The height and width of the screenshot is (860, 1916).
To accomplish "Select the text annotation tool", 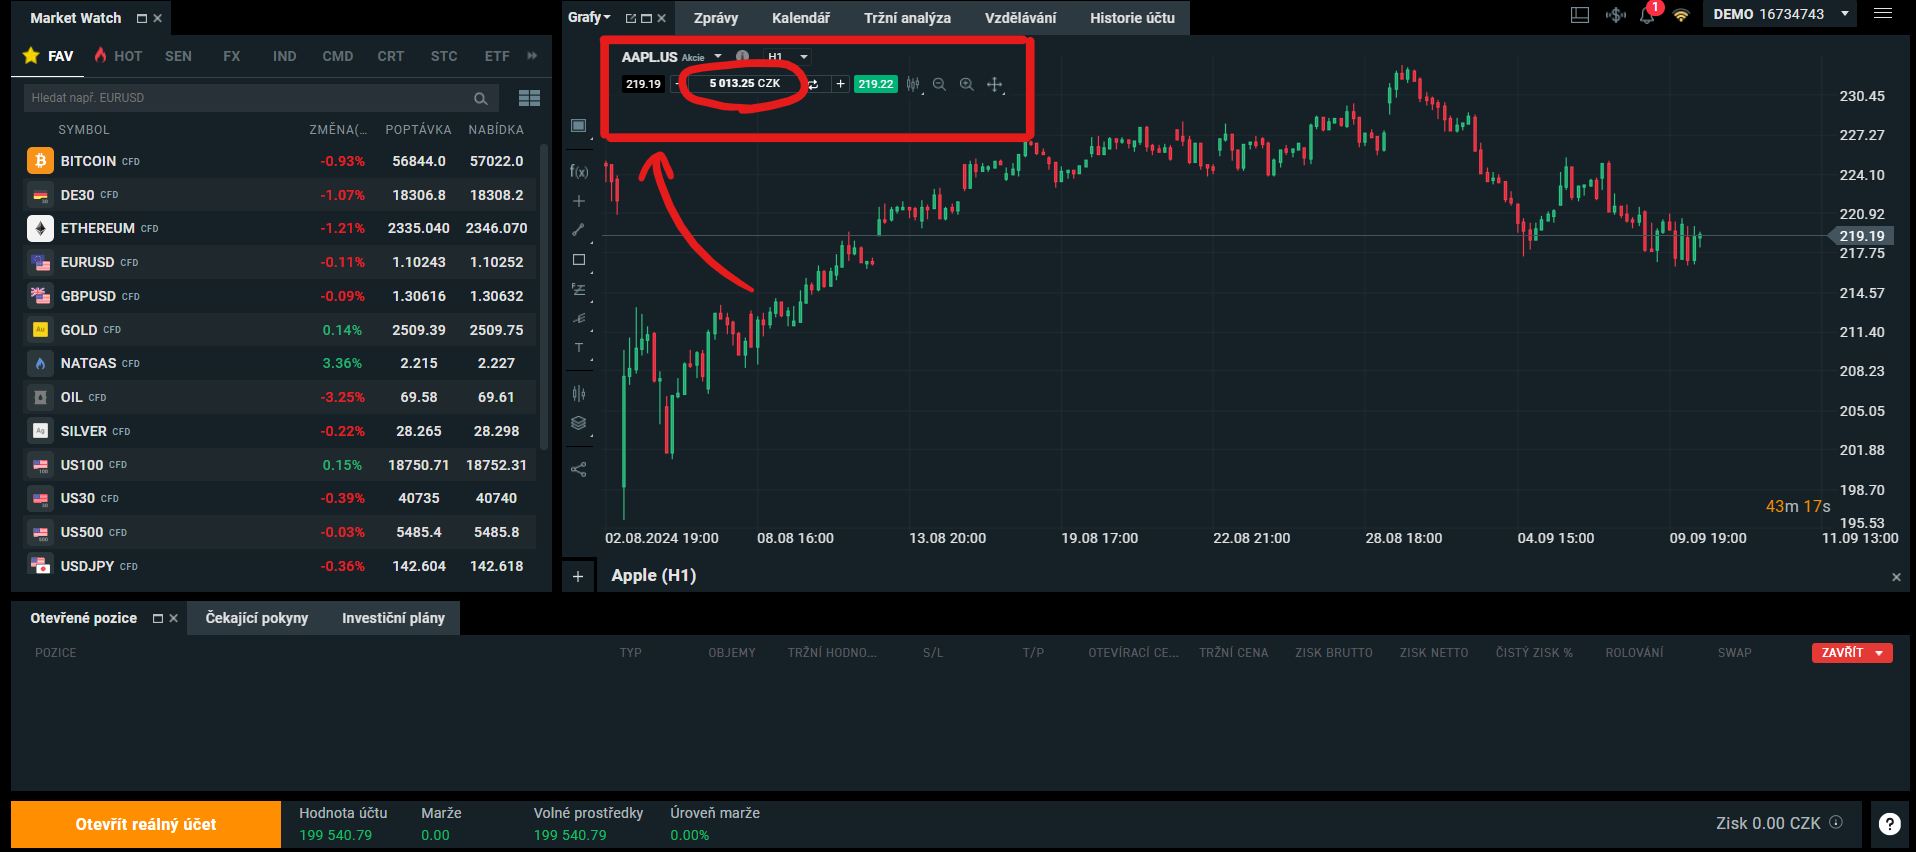I will [579, 348].
